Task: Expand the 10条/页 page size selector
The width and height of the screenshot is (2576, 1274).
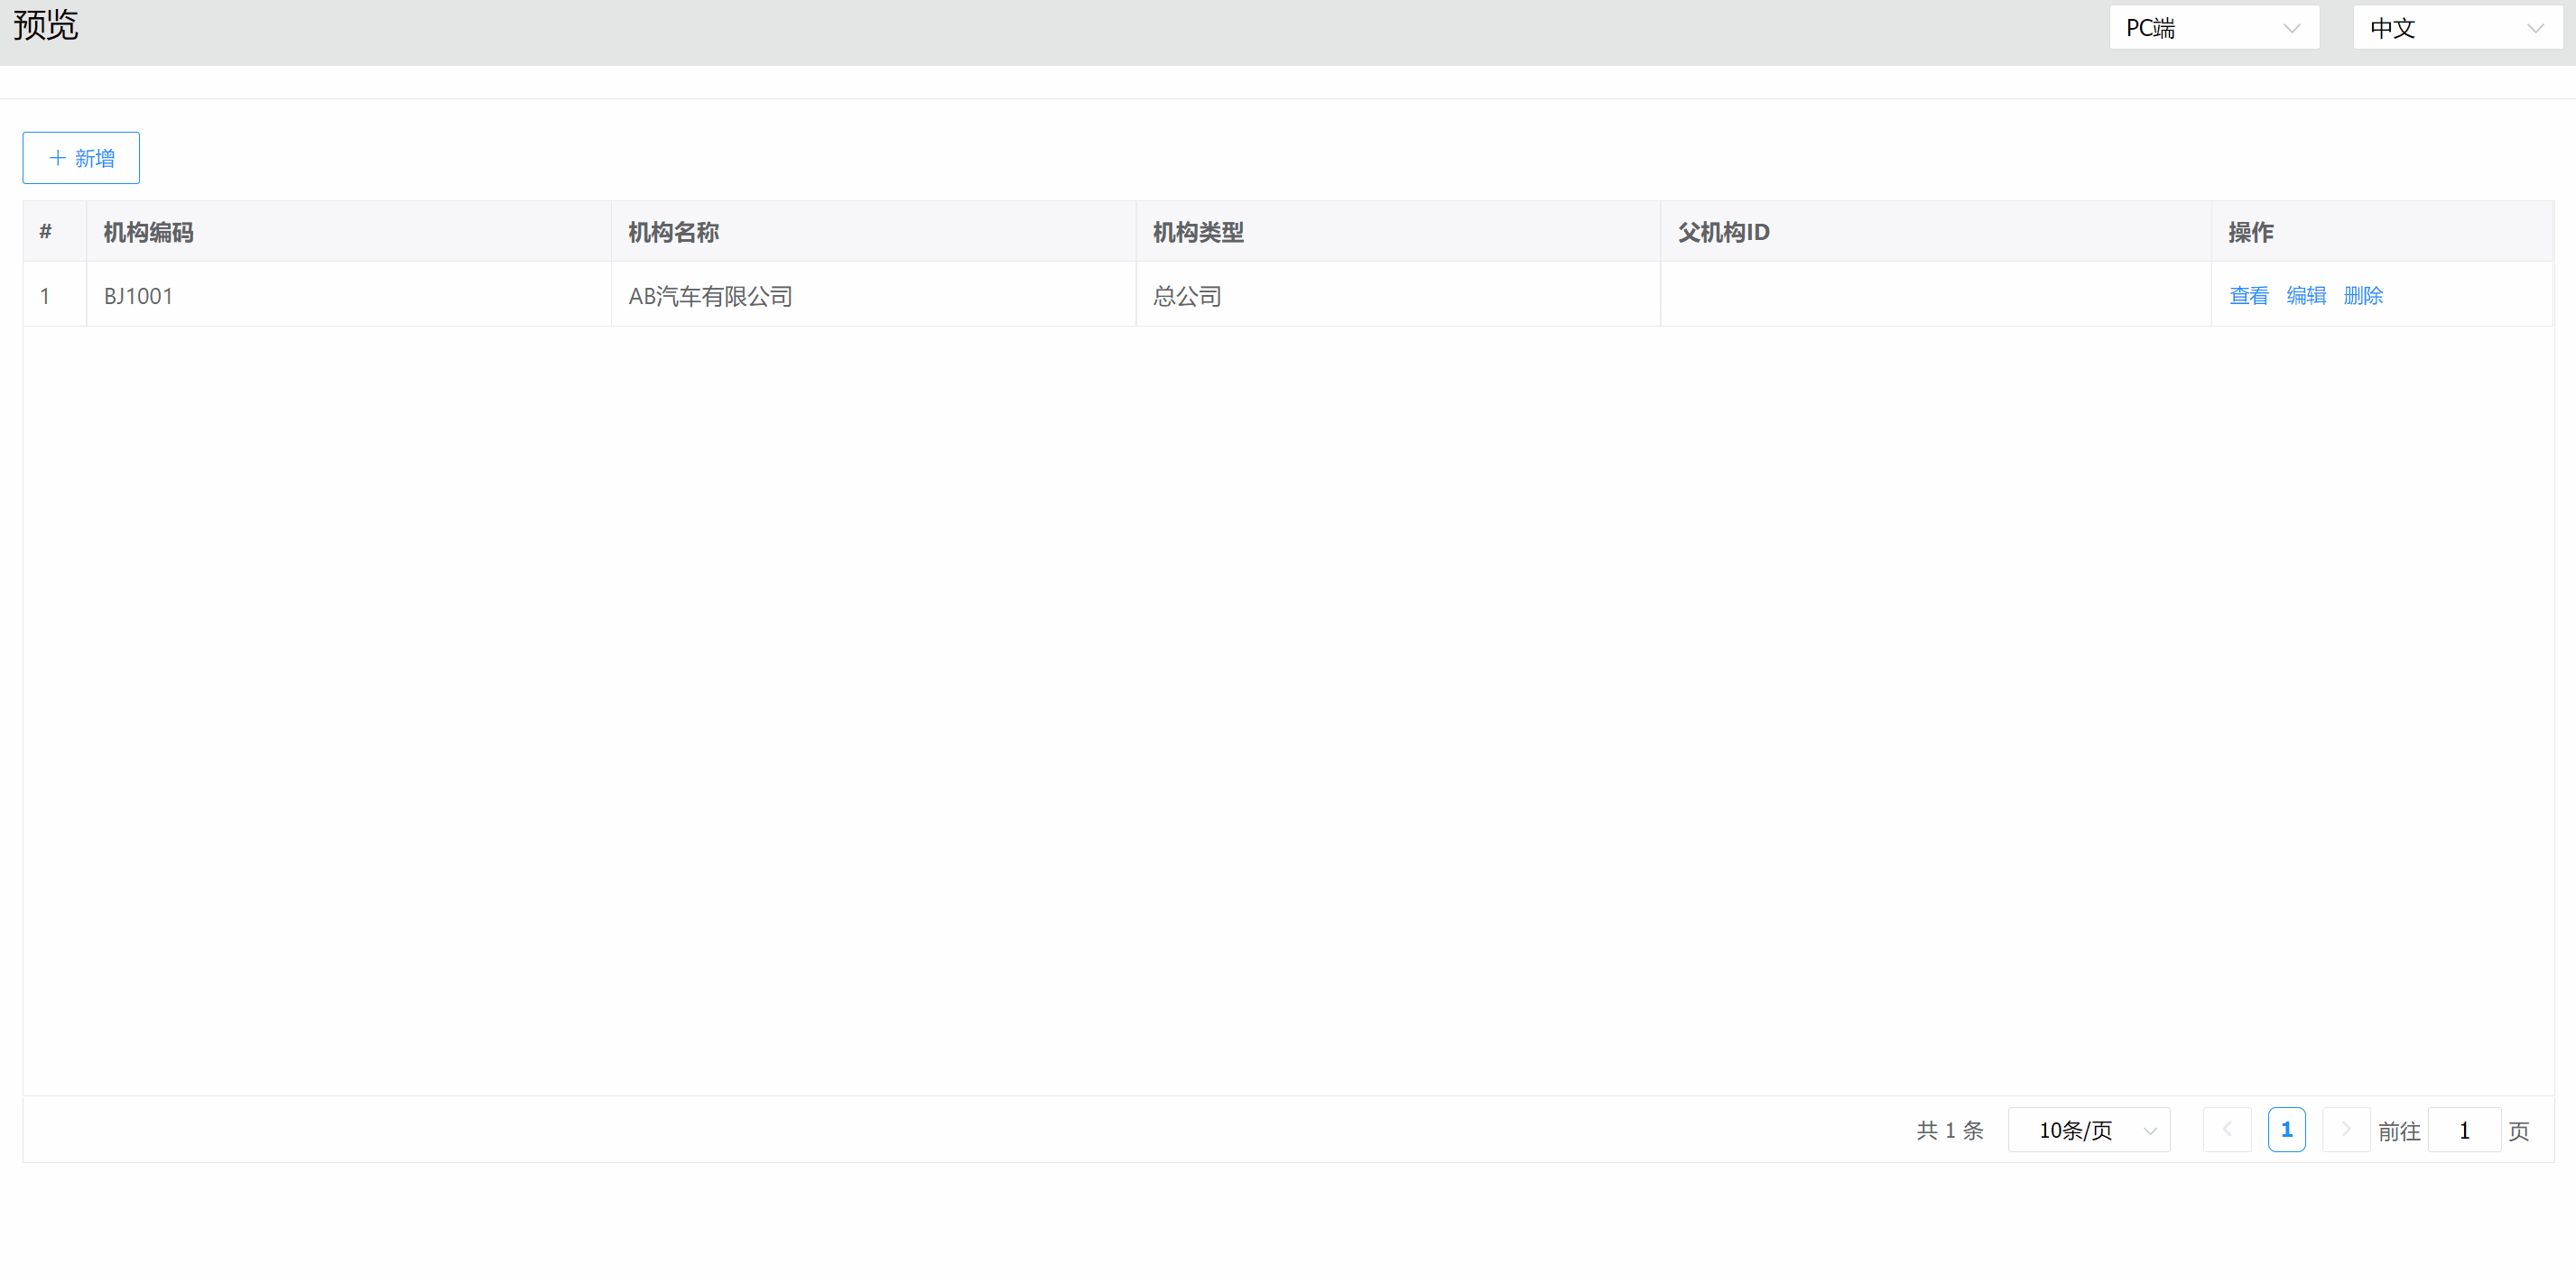Action: 2088,1130
